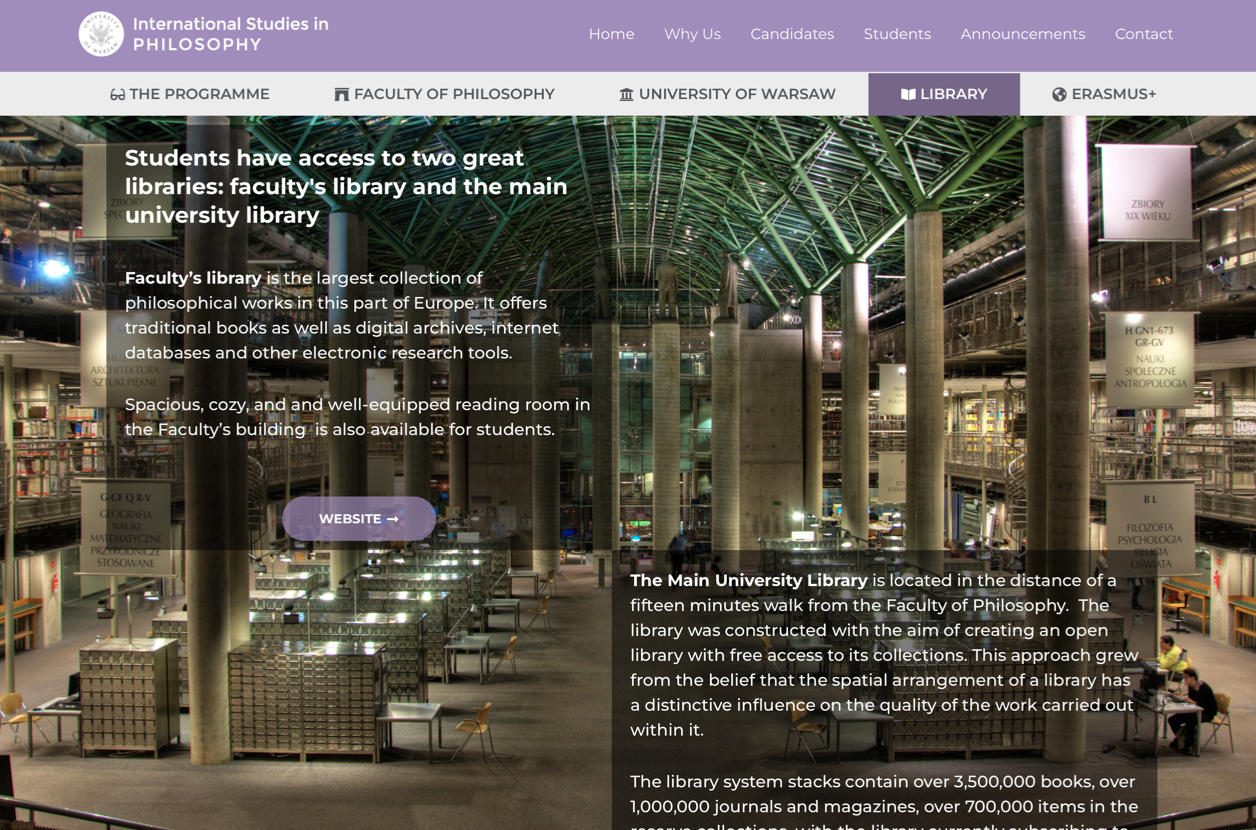Go to the Home page
This screenshot has height=830, width=1256.
click(611, 34)
